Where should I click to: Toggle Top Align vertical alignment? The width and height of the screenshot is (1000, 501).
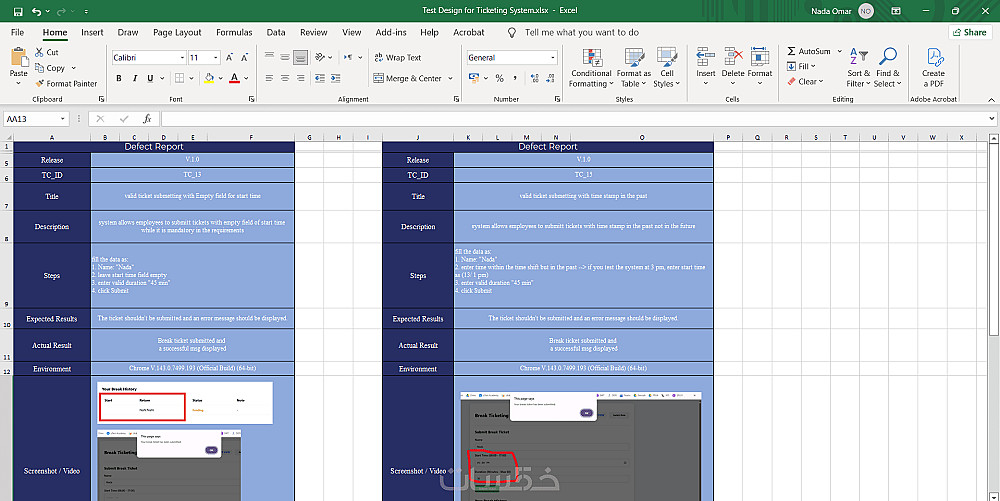pos(269,57)
